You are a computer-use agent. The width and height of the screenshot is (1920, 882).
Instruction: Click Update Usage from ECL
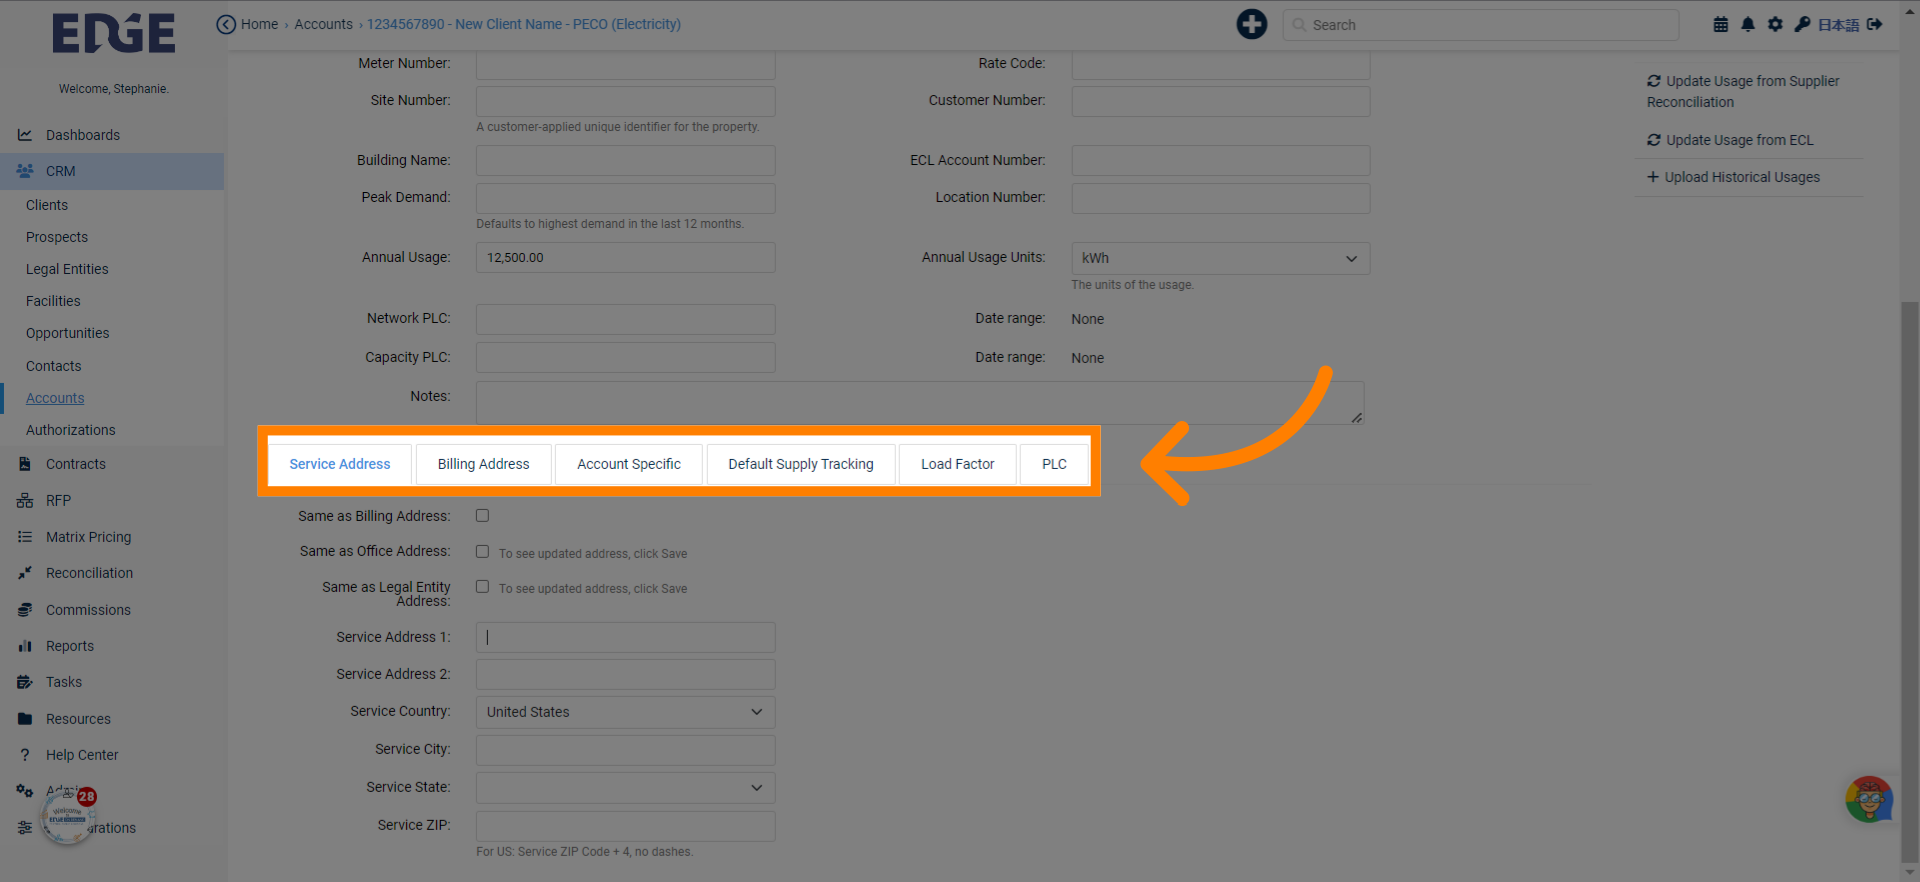(1730, 140)
